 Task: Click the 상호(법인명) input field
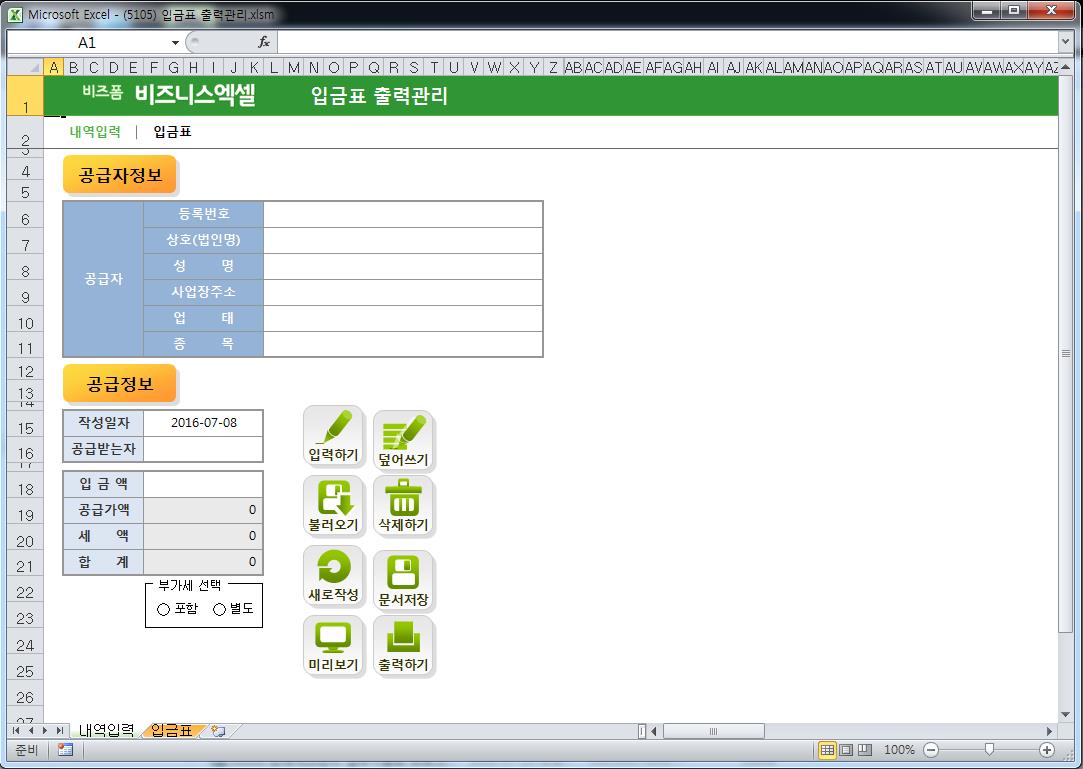pyautogui.click(x=403, y=240)
